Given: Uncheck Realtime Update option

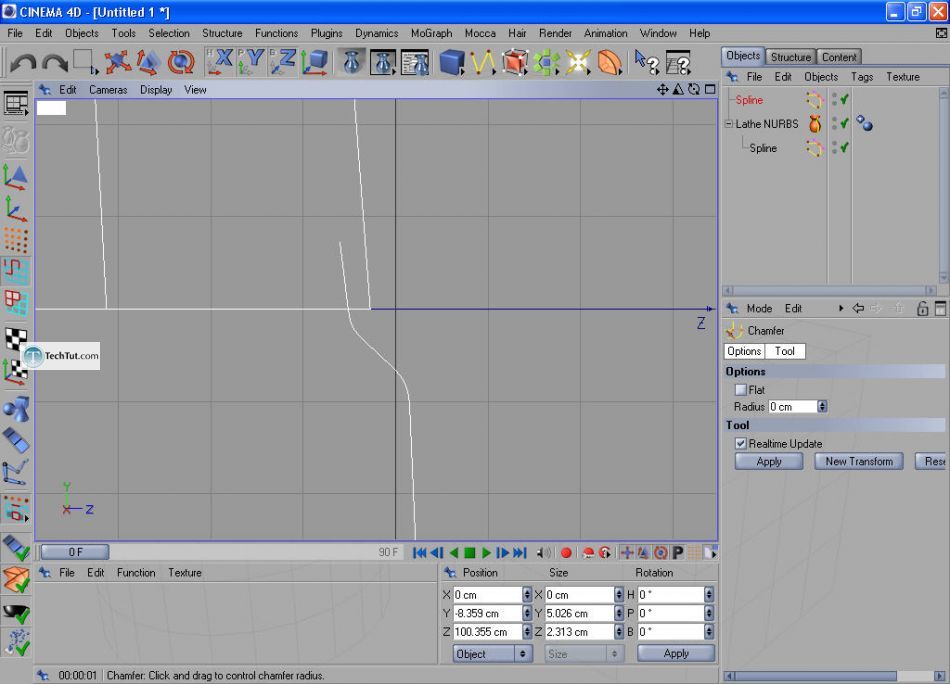Looking at the screenshot, I should click(741, 444).
